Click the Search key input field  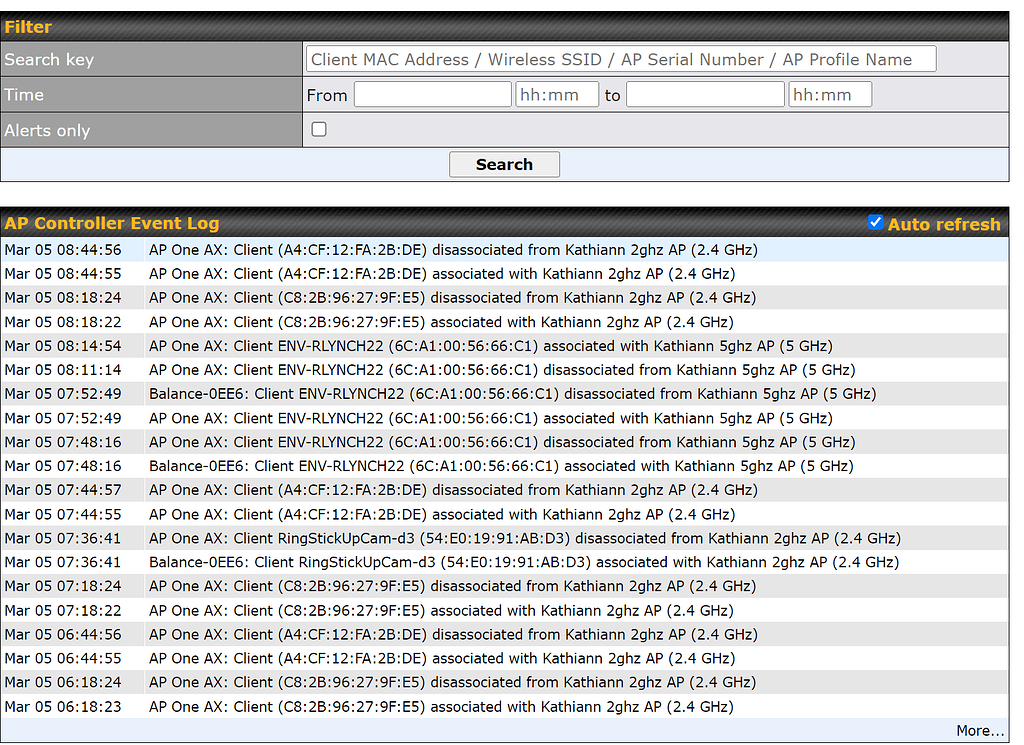click(620, 59)
